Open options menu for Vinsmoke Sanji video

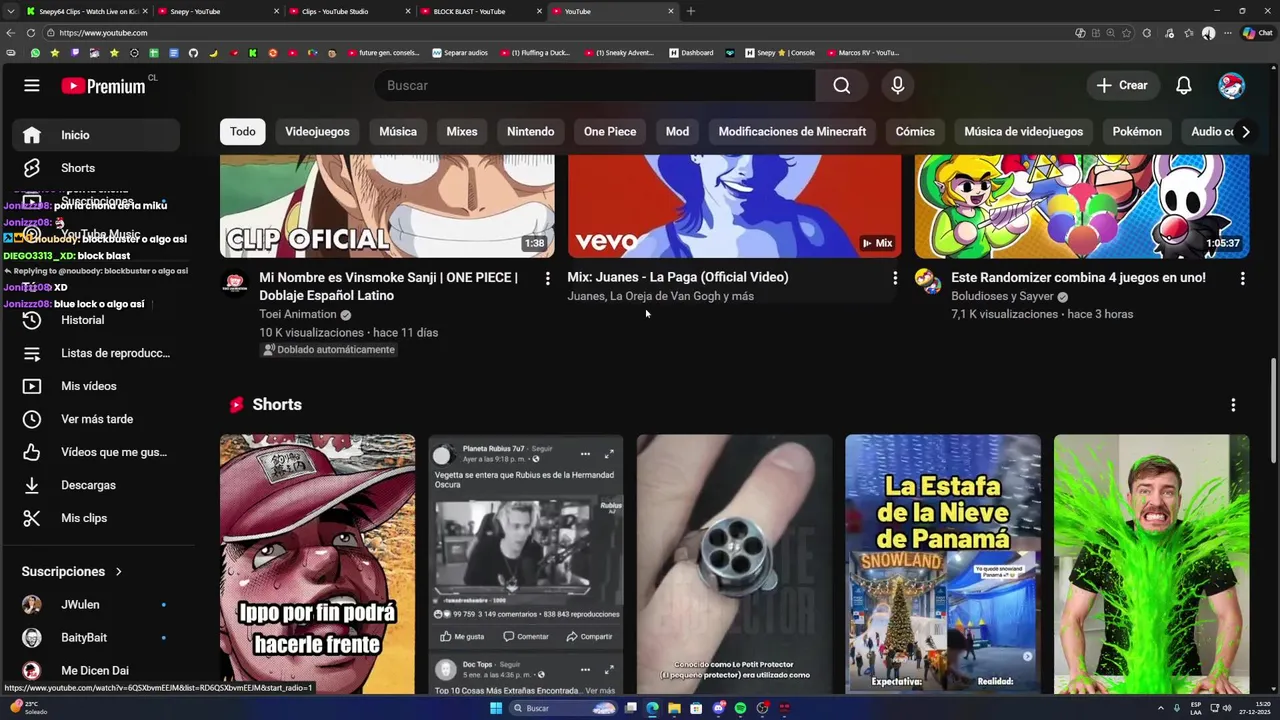(547, 278)
